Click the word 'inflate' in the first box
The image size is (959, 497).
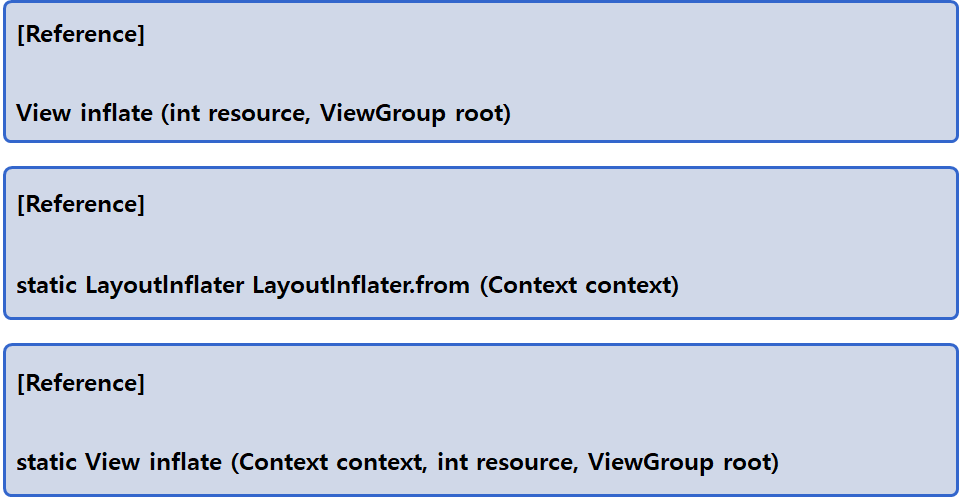click(117, 114)
